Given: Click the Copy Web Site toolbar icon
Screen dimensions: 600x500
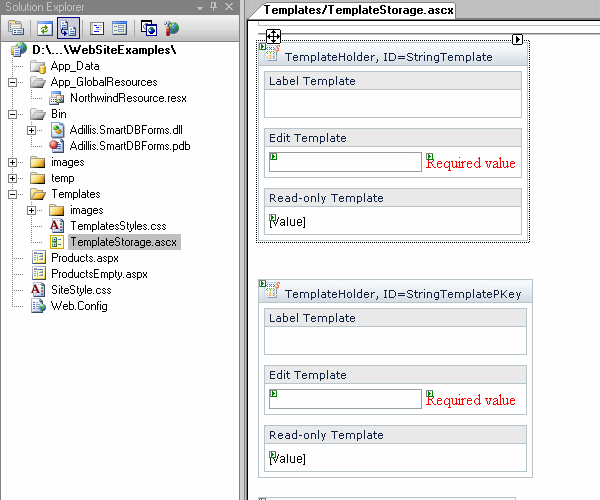Looking at the screenshot, I should point(149,28).
